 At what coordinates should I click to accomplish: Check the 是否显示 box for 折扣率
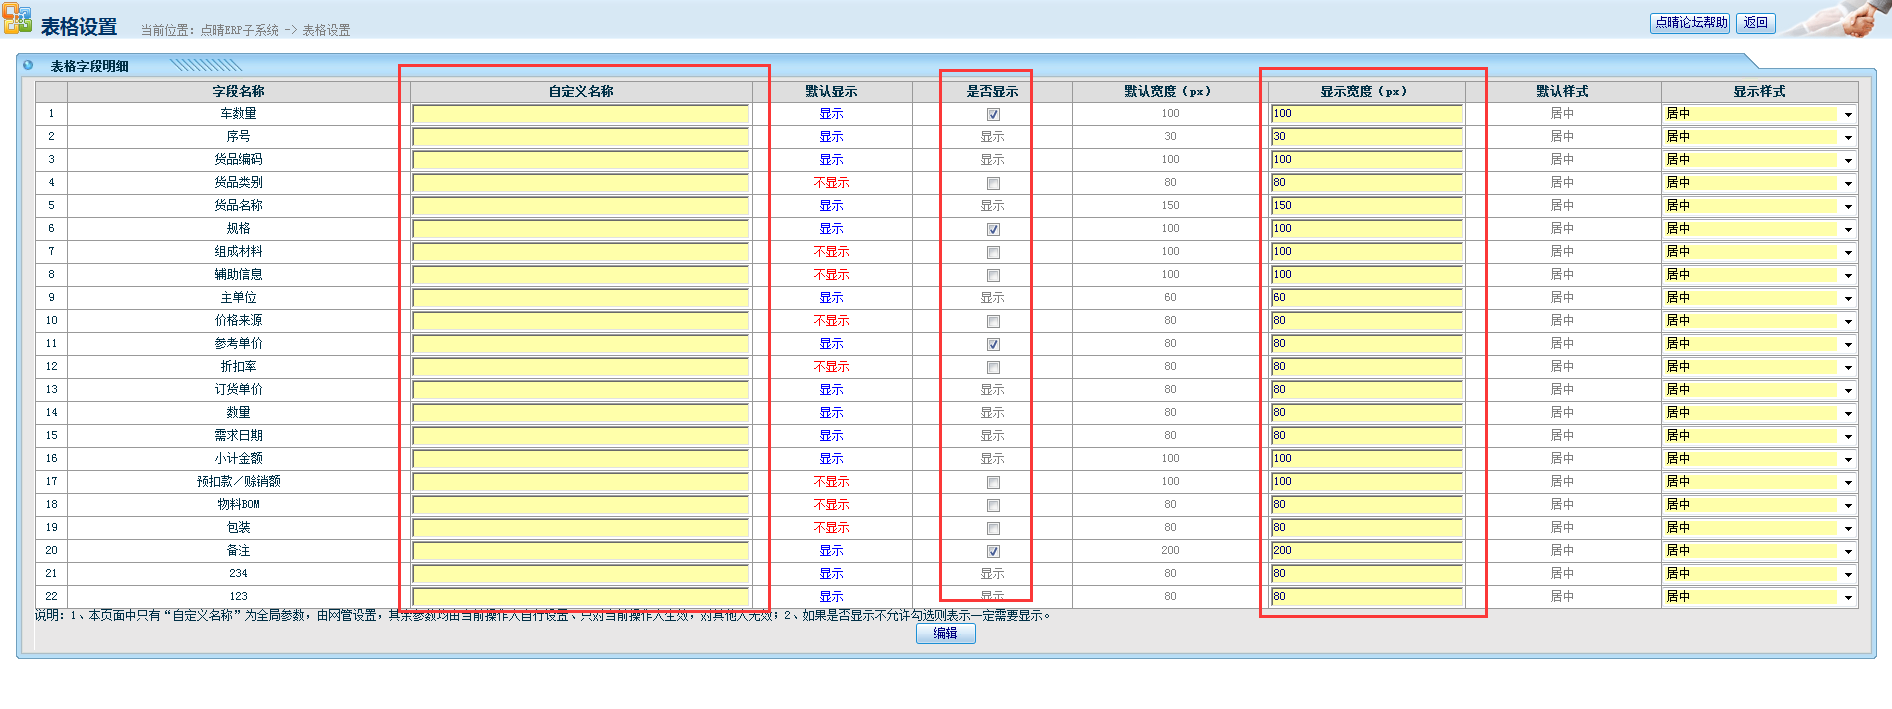tap(993, 367)
